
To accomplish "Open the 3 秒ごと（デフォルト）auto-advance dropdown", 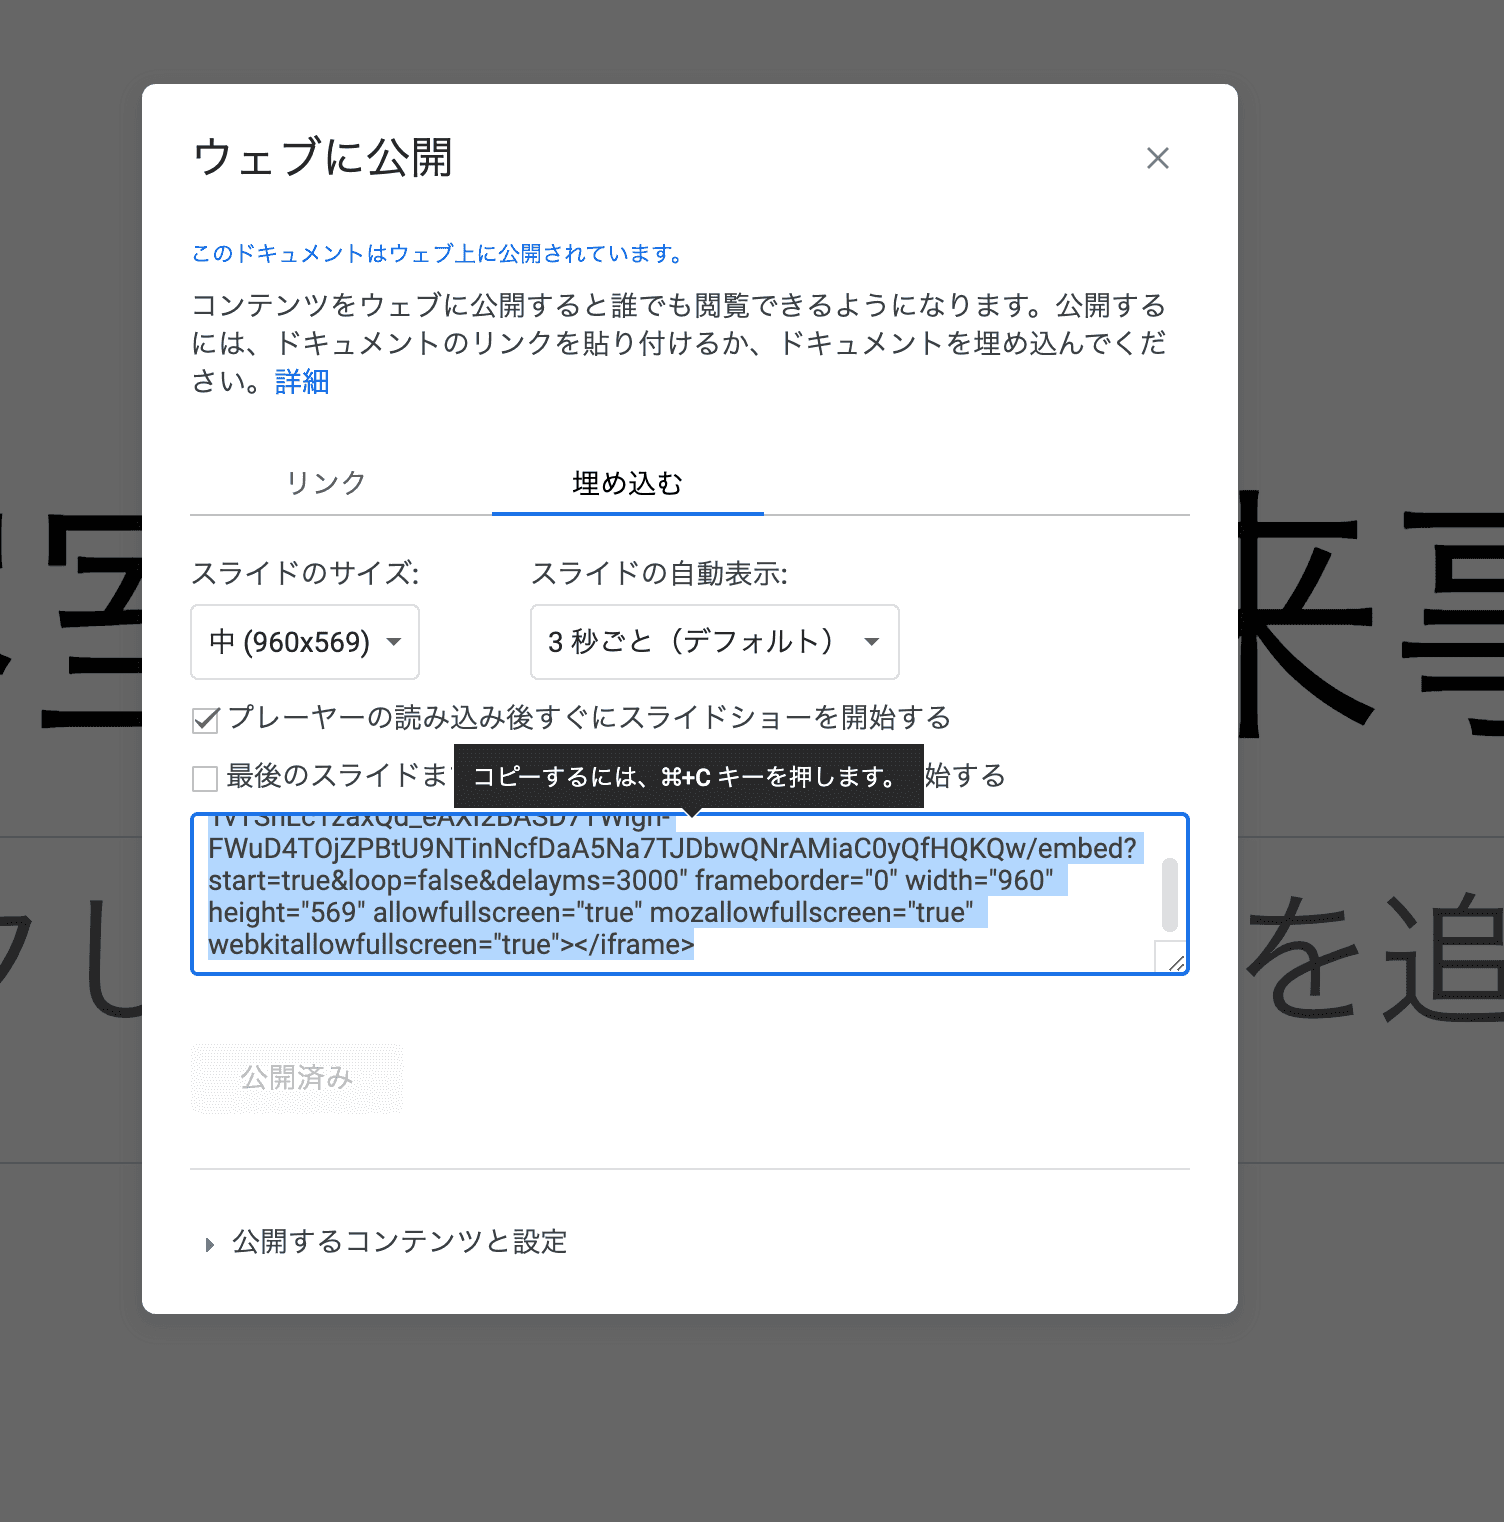I will click(700, 642).
